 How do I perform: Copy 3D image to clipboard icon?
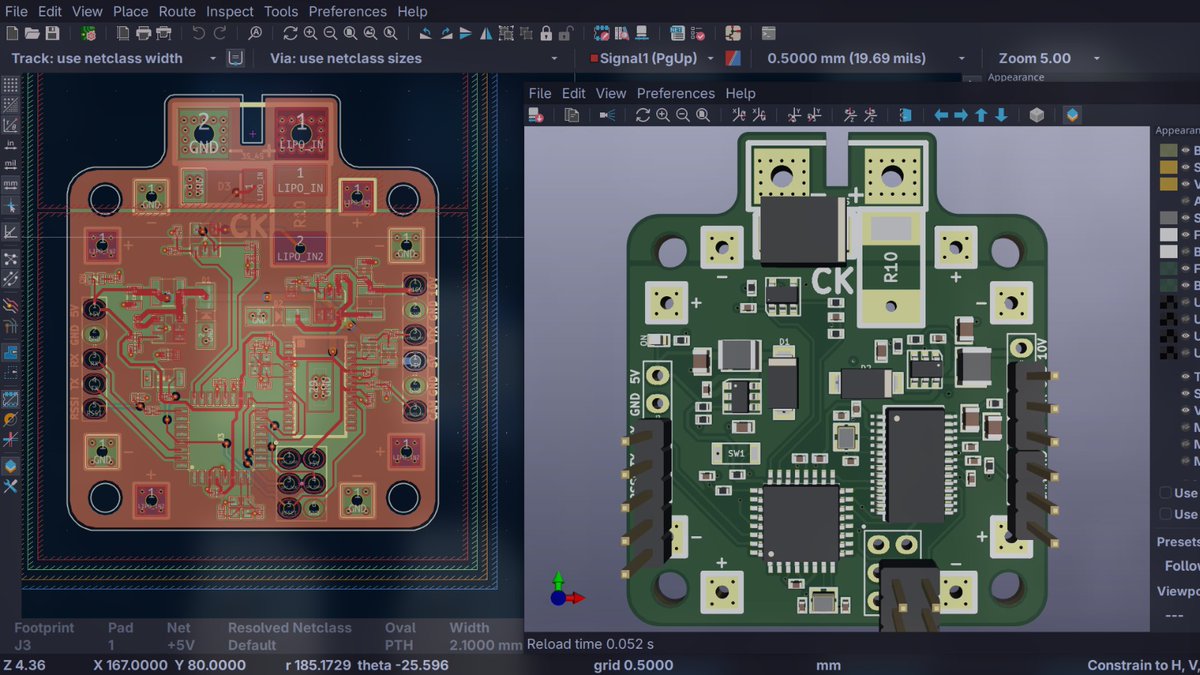click(x=572, y=115)
